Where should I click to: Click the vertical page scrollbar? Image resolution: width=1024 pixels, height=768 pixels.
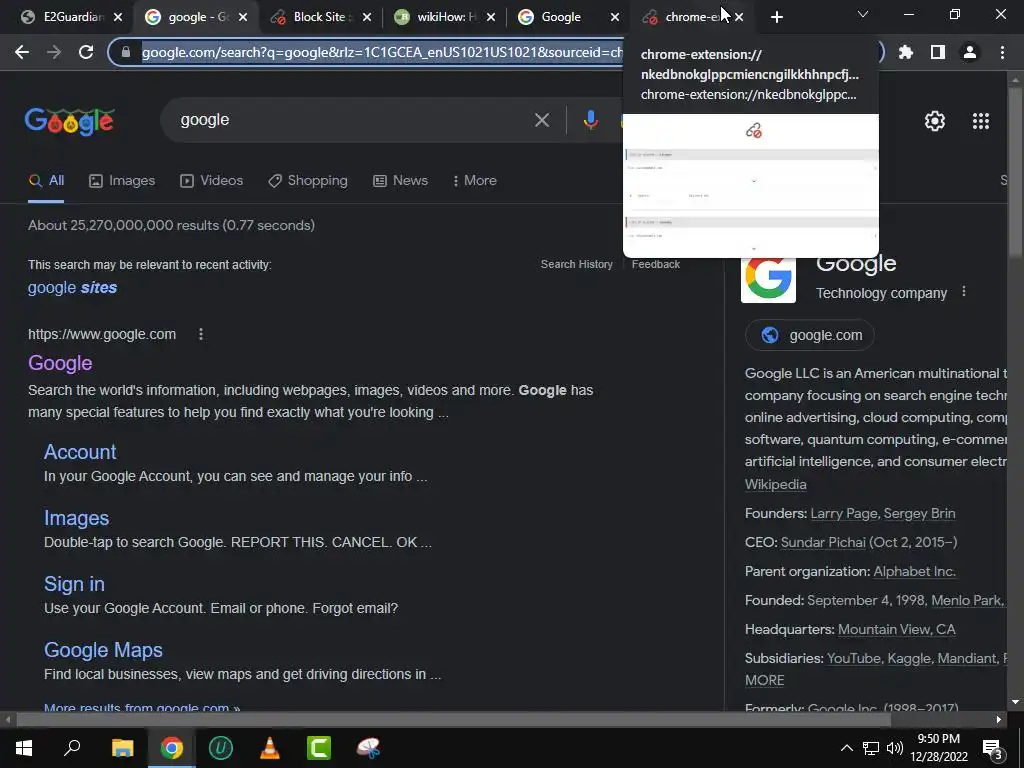coord(1015,170)
